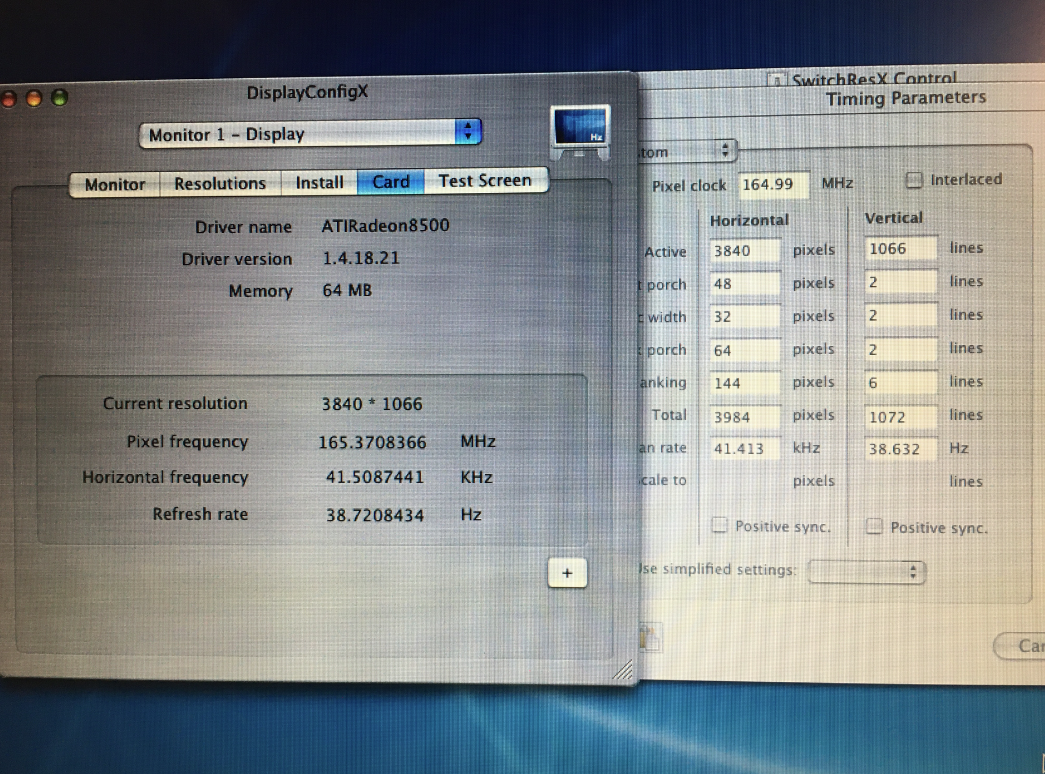Click the Horizontal column header
This screenshot has height=774, width=1045.
(x=748, y=220)
